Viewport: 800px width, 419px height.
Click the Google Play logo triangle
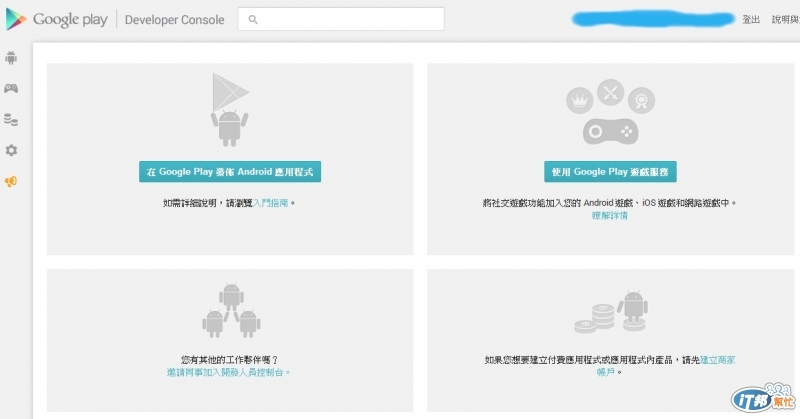pyautogui.click(x=16, y=19)
